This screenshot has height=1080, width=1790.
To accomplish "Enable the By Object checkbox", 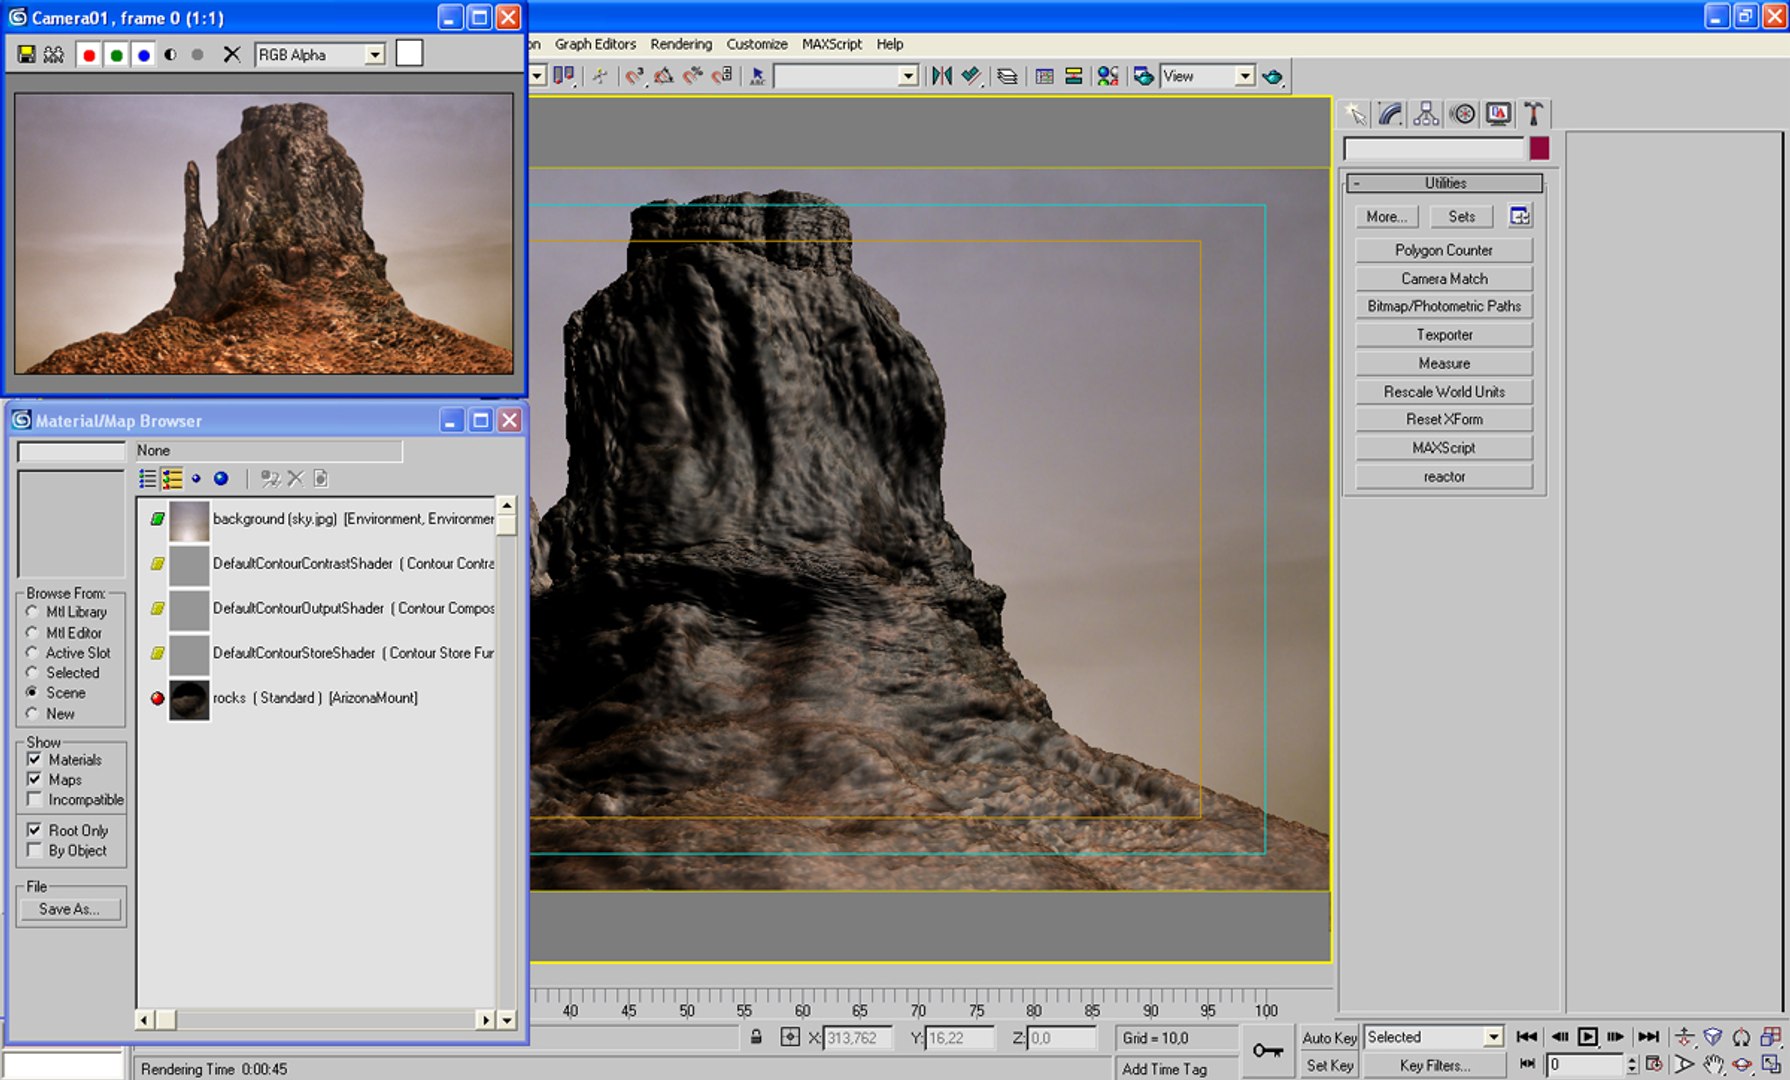I will (35, 851).
